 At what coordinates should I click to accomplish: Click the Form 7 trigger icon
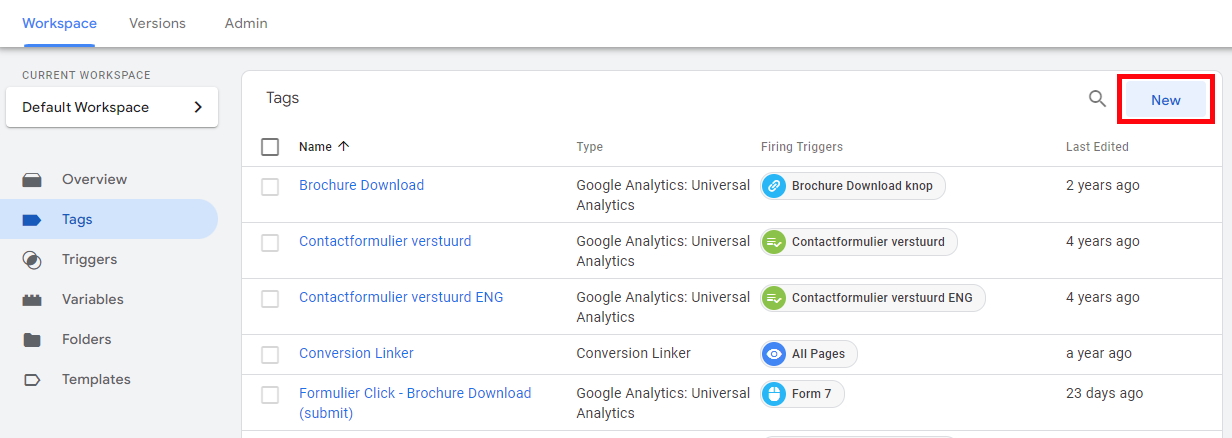click(773, 394)
